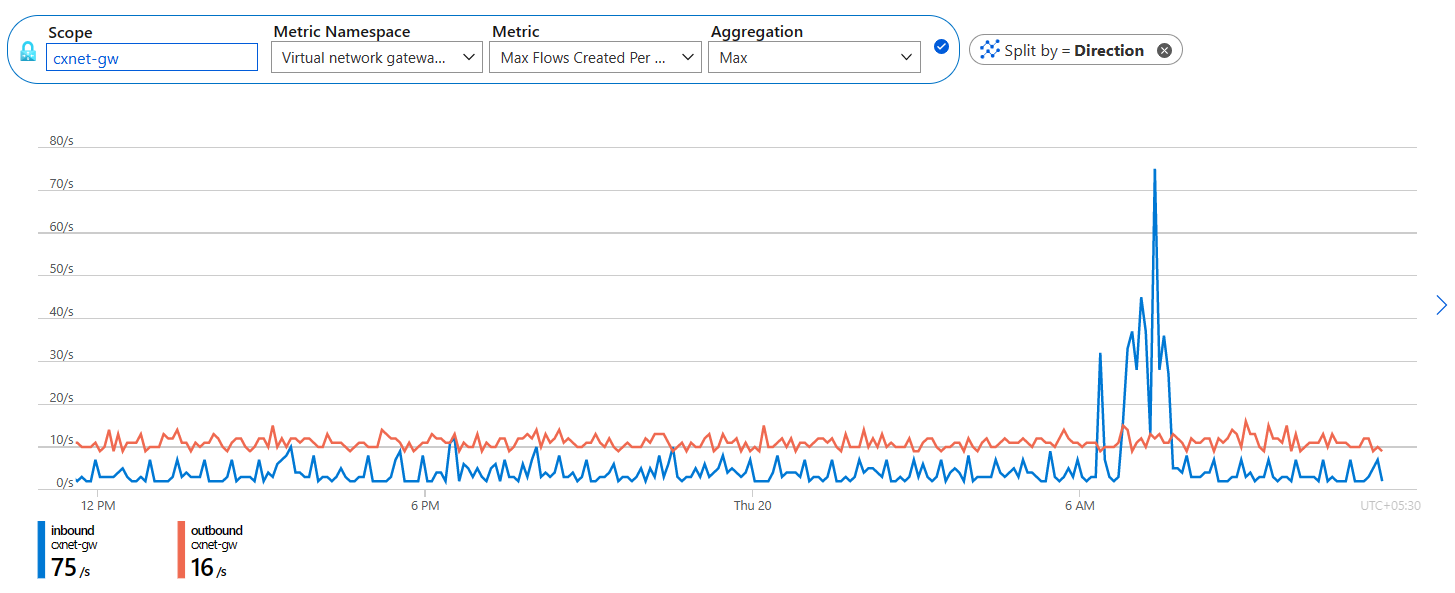1455x593 pixels.
Task: Click the Thu 20 axis label
Action: pos(752,506)
